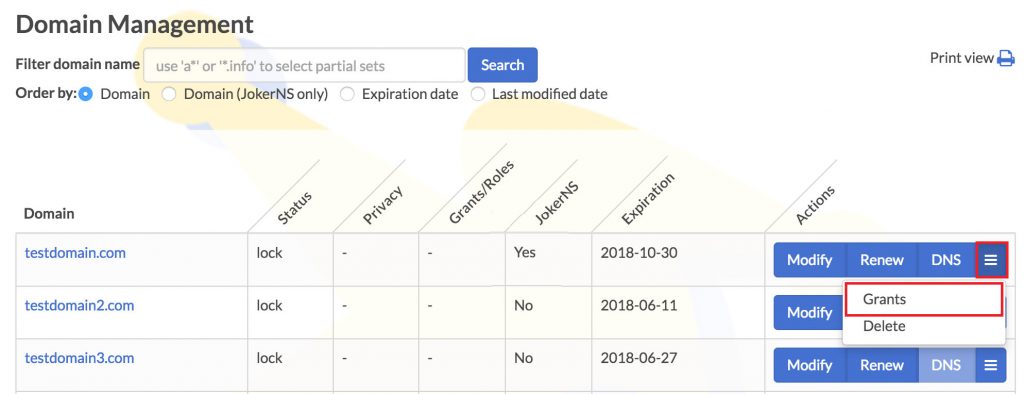Screen dimensions: 1024x394
Task: Select Domain (JokerNS only) radio button
Action: tap(169, 94)
